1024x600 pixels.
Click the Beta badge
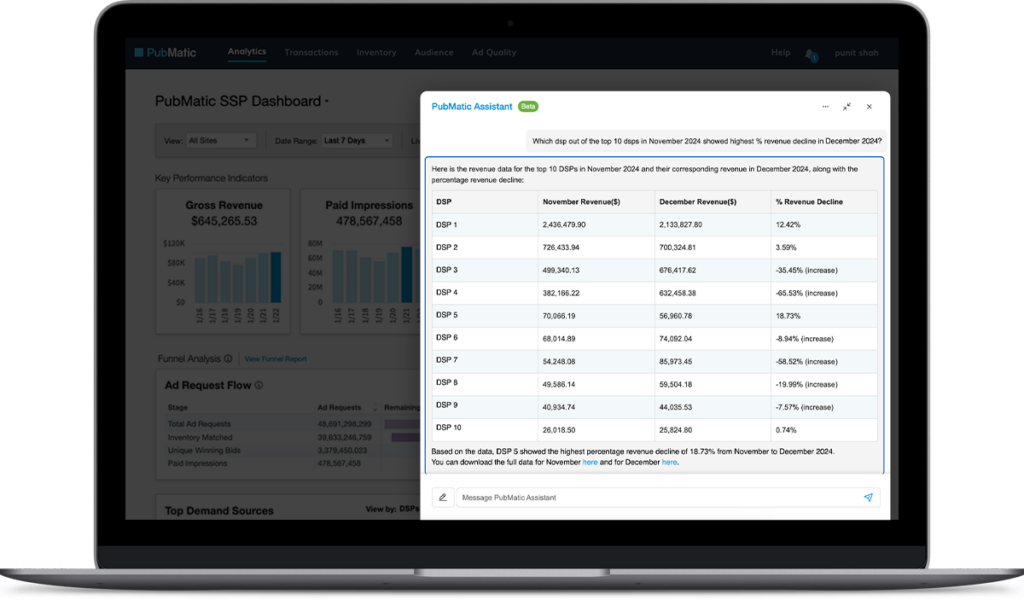click(528, 106)
